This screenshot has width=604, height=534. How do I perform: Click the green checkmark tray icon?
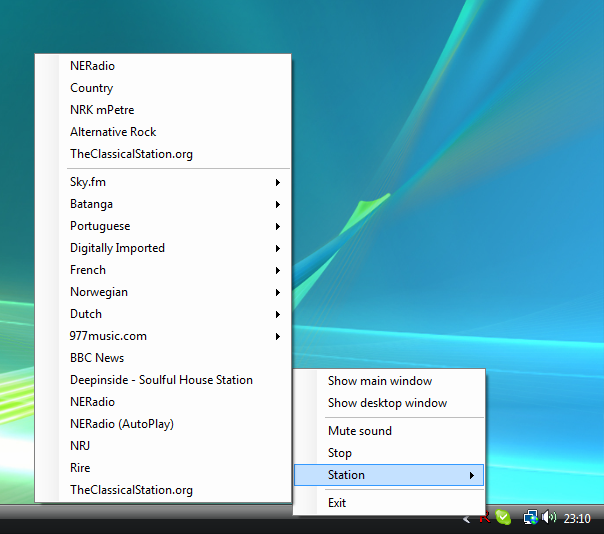[503, 517]
